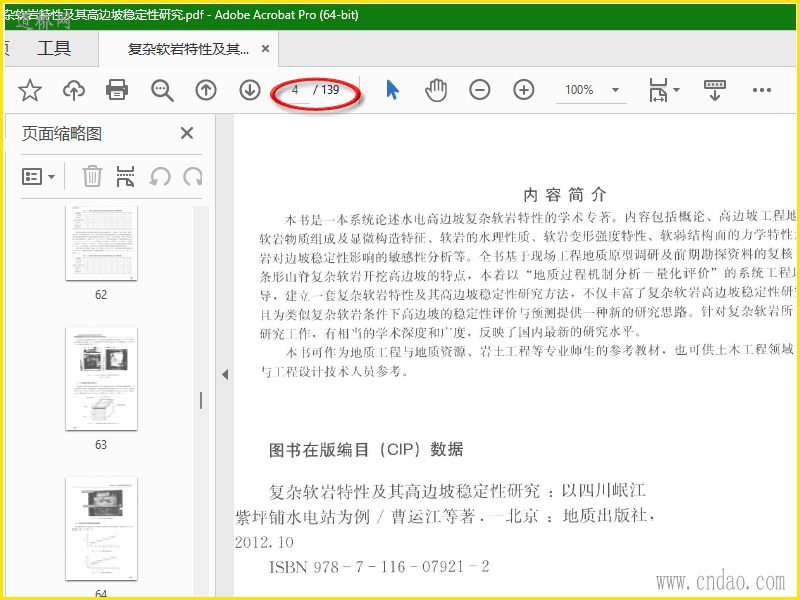Close the 页面缩略图 panel
Image resolution: width=800 pixels, height=600 pixels.
[x=187, y=133]
